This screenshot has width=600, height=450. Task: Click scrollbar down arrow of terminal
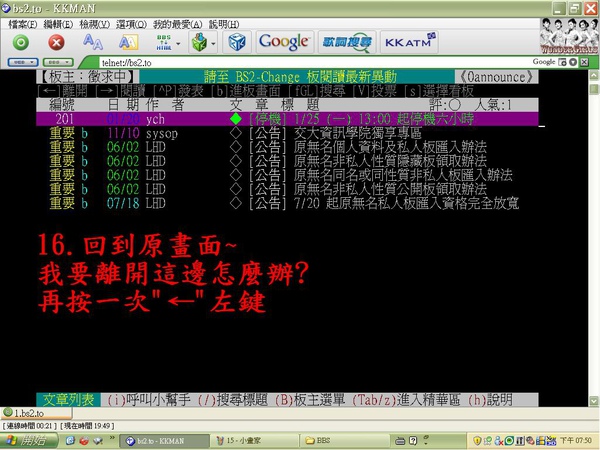tap(594, 401)
